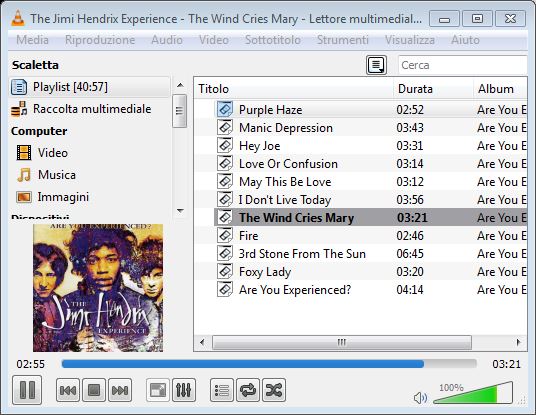Click the VLC cone title icon
Viewport: 536px width, 415px height.
coord(18,18)
